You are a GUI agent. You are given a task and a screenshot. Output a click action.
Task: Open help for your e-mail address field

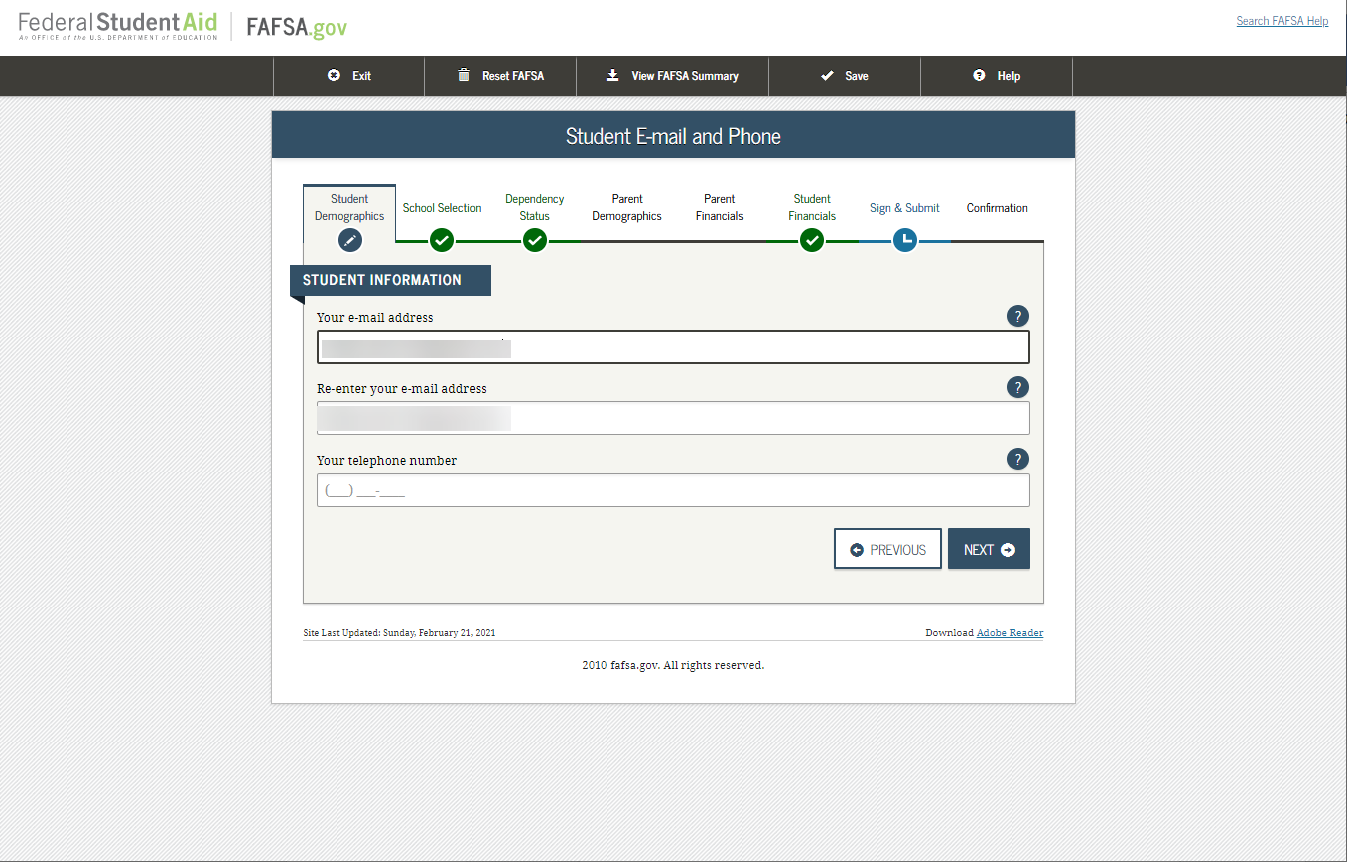(1017, 316)
